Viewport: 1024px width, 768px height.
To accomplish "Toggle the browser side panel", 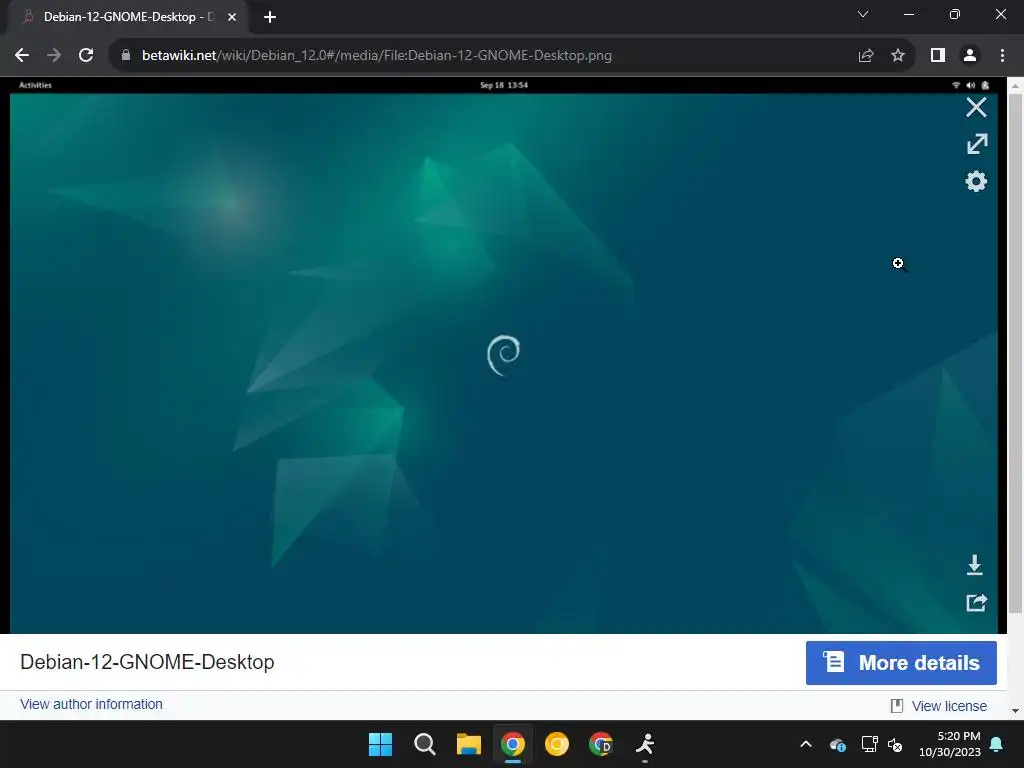I will coord(938,56).
